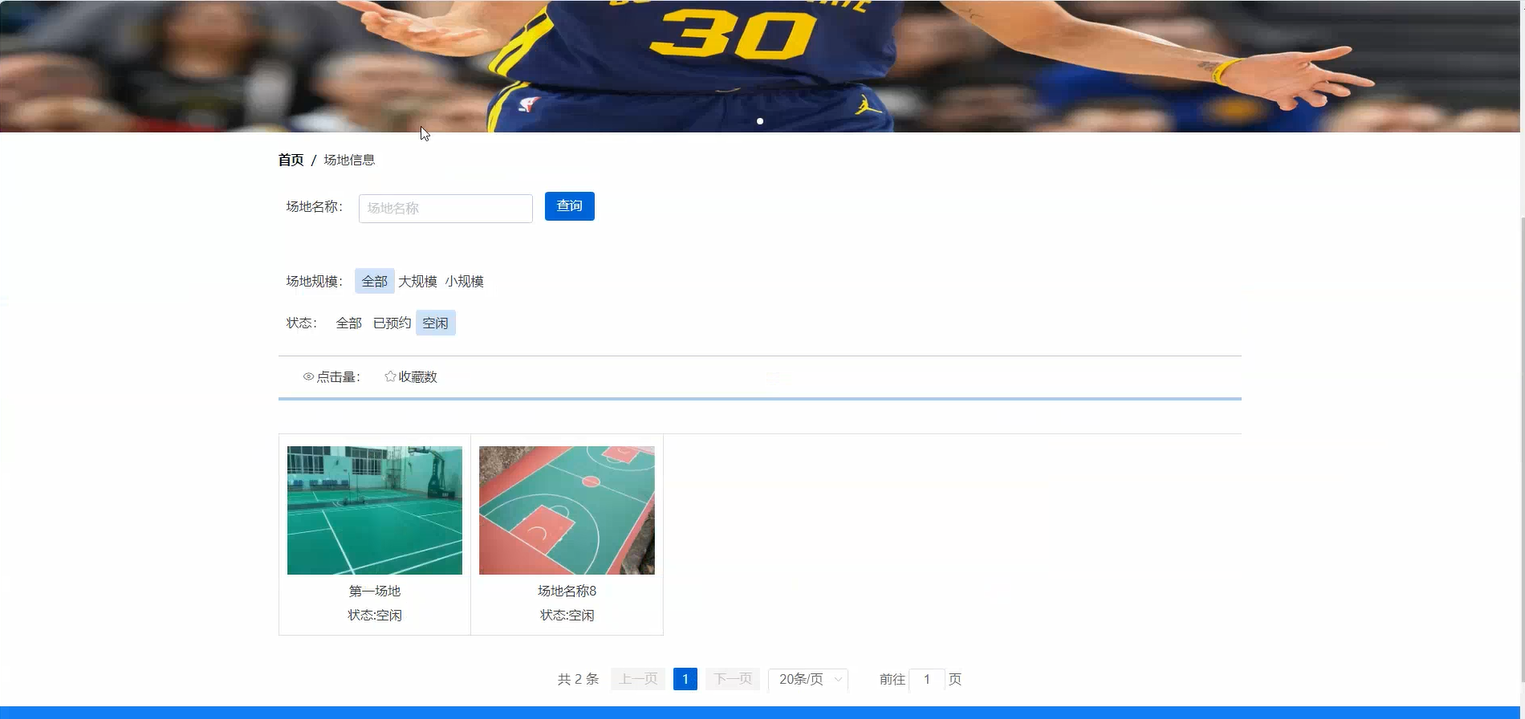This screenshot has width=1525, height=719.
Task: Click the 下一页 pagination control
Action: click(732, 679)
